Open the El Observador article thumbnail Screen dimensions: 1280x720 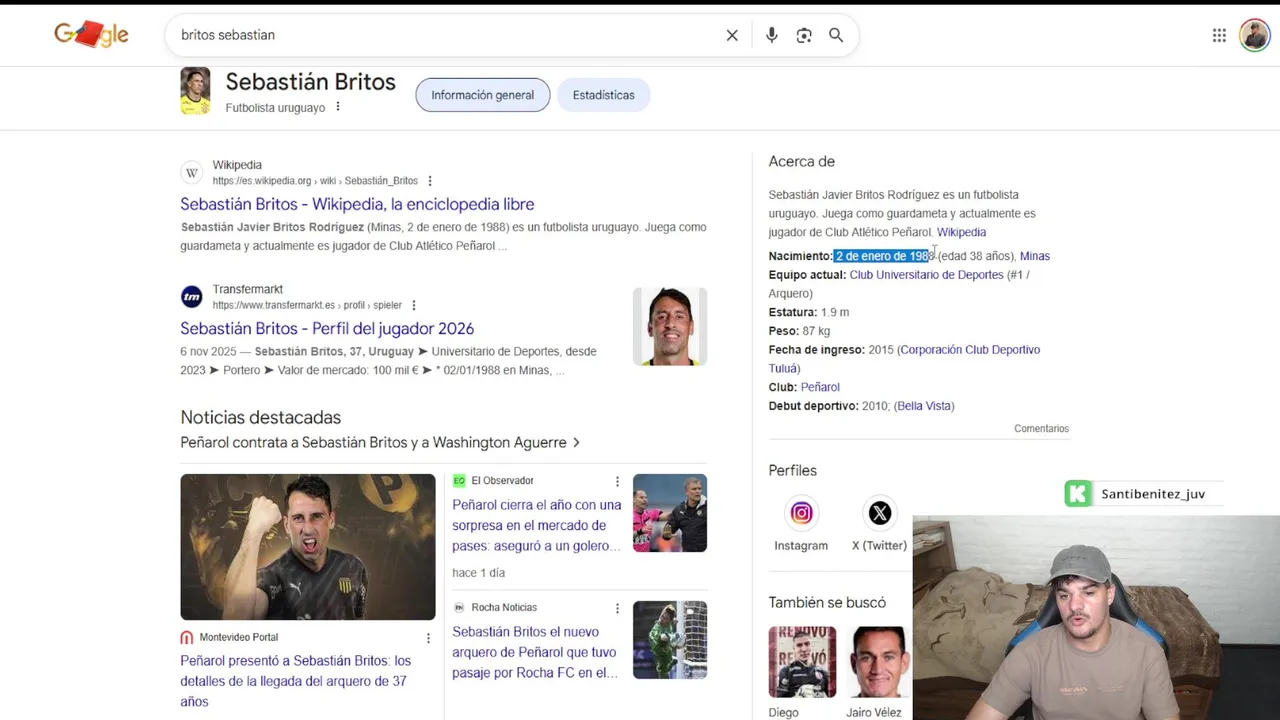670,513
